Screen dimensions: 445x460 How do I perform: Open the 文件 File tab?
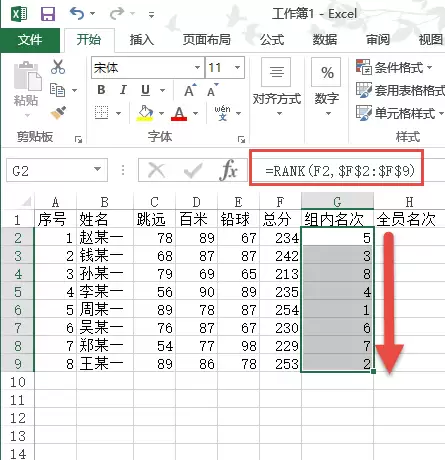pyautogui.click(x=30, y=40)
